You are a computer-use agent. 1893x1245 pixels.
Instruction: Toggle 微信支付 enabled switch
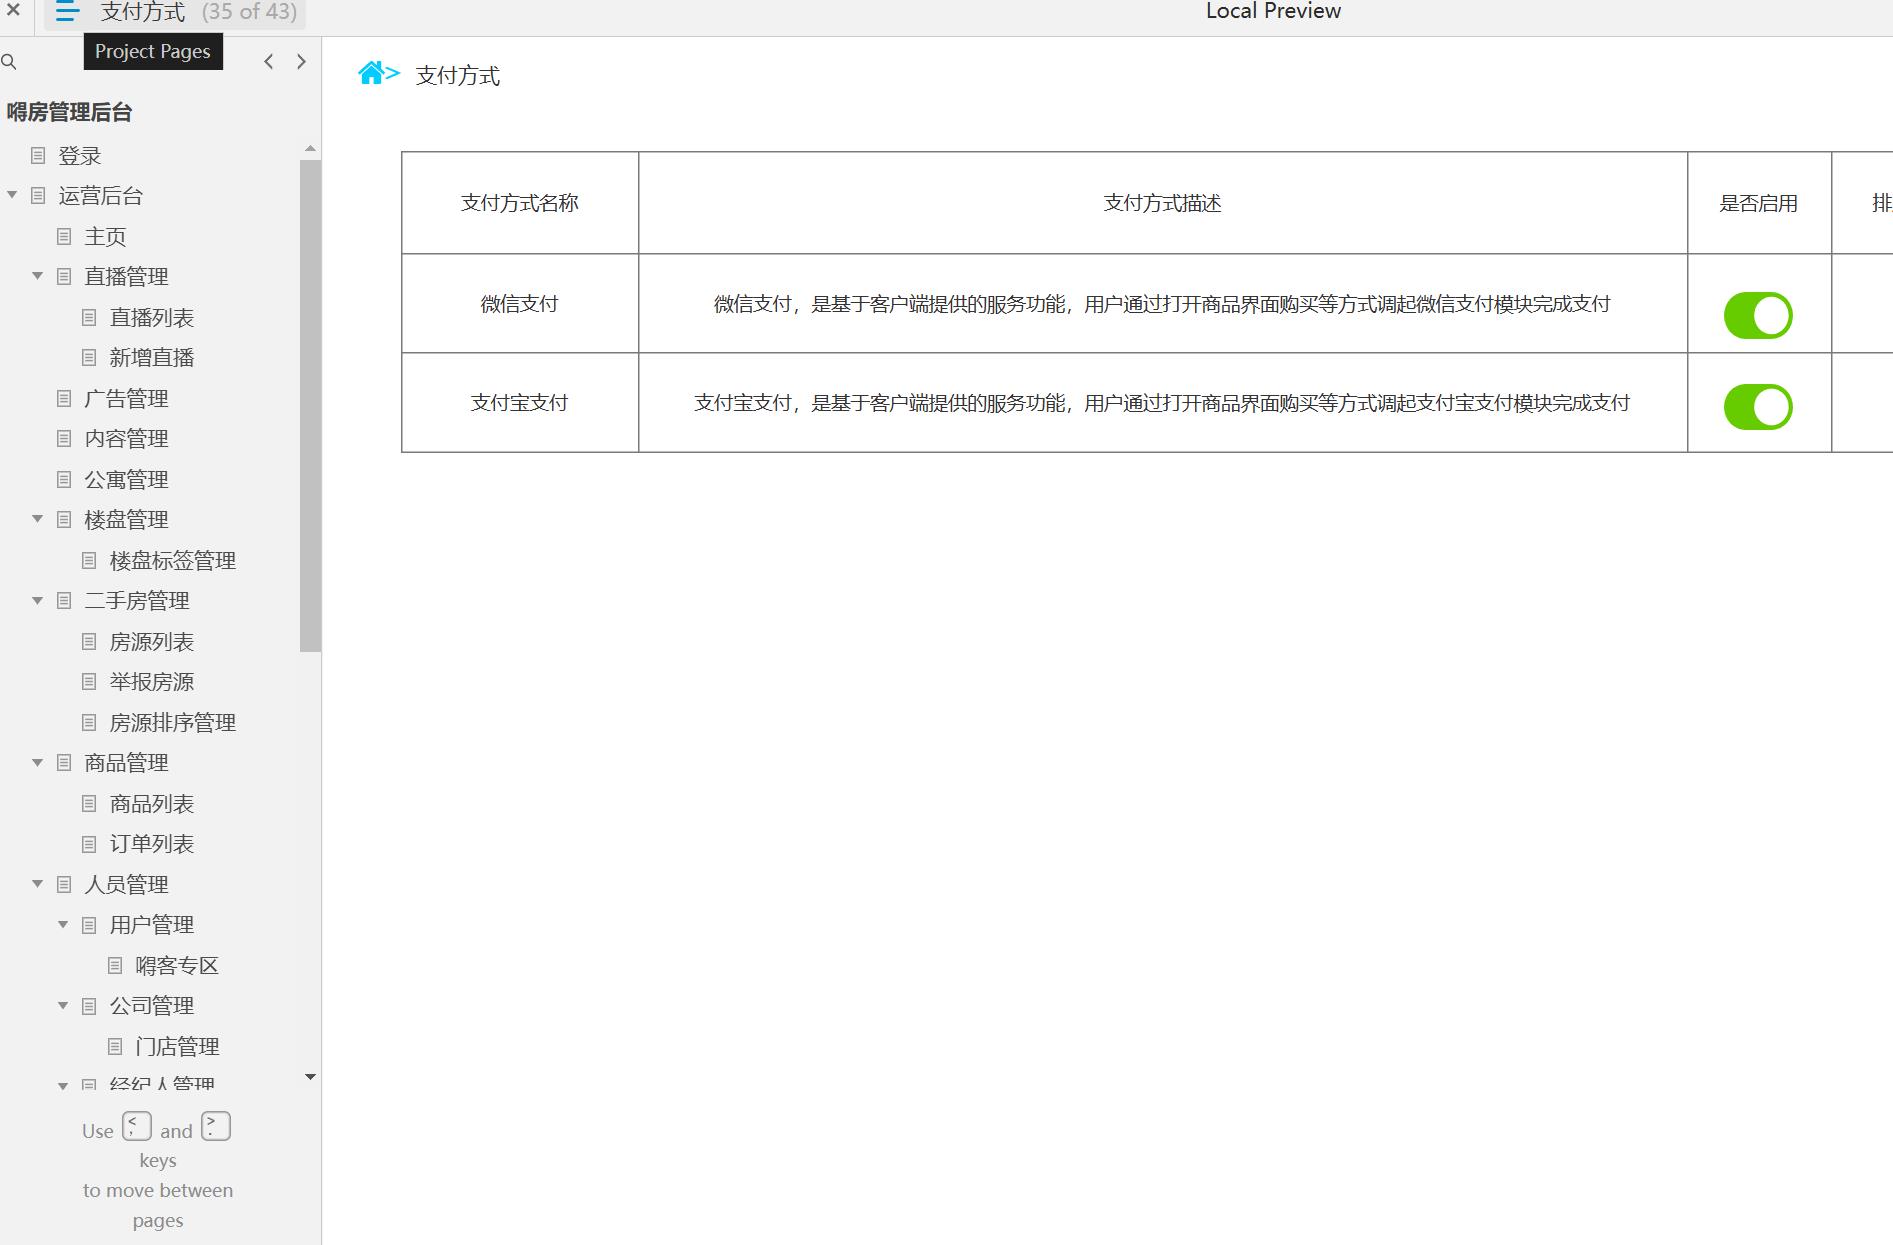click(x=1758, y=316)
